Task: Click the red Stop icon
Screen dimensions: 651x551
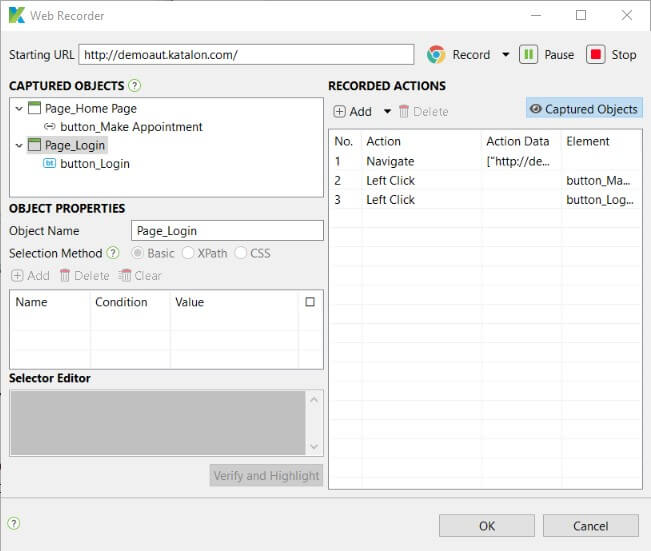Action: pyautogui.click(x=596, y=54)
